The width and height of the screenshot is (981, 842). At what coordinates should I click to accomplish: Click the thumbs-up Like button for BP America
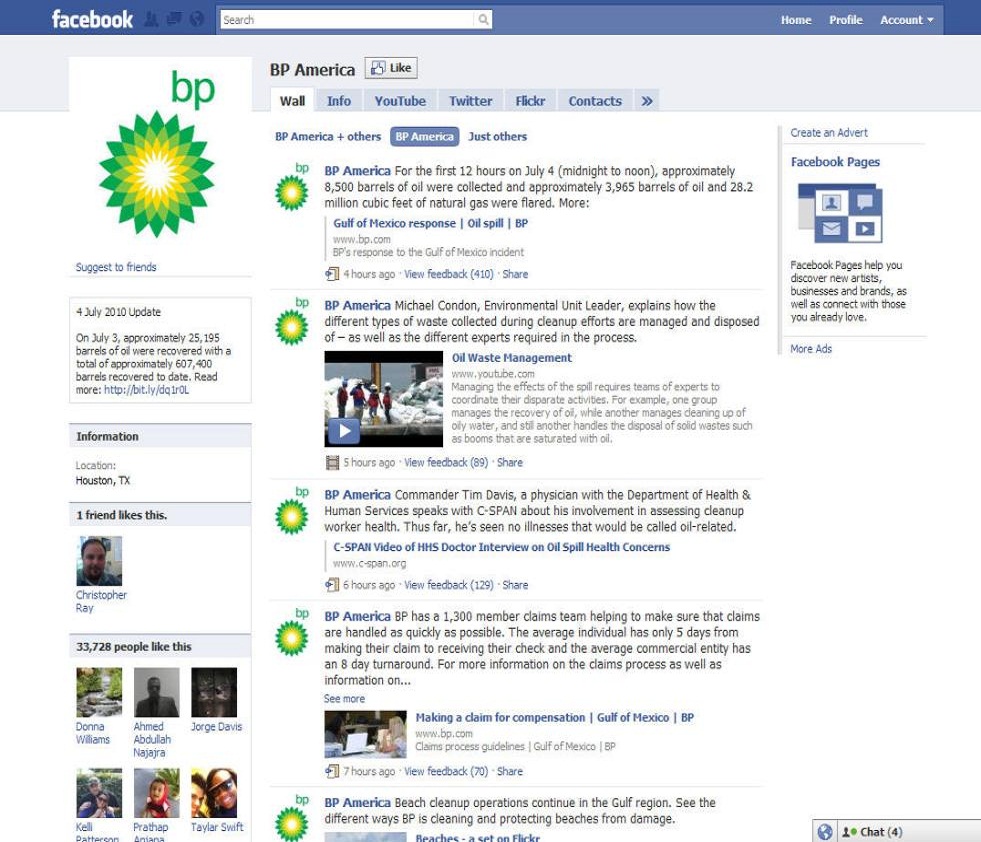391,68
